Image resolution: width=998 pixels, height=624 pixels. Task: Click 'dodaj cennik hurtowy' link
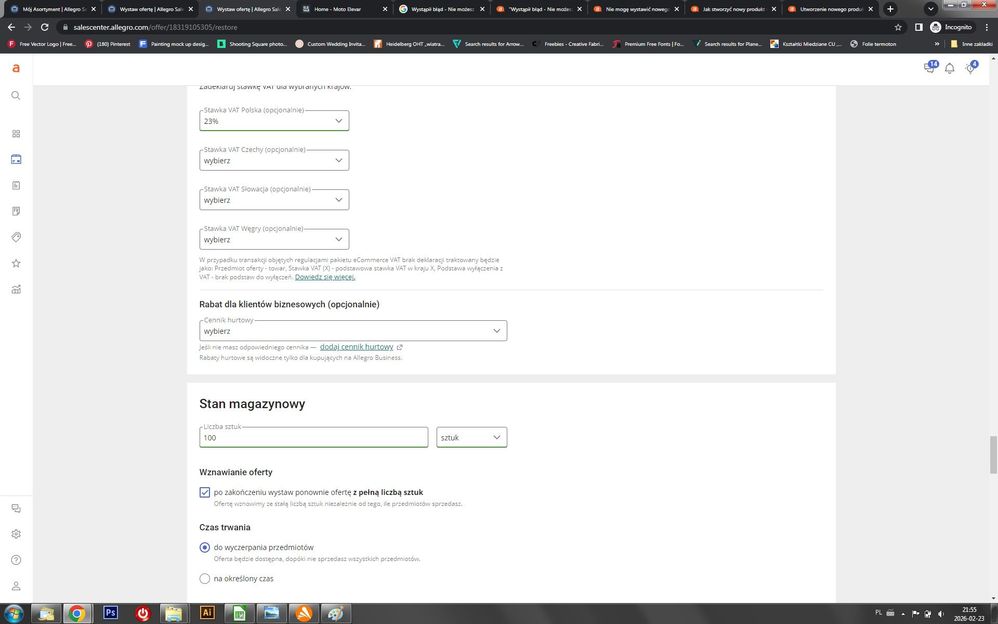[356, 347]
